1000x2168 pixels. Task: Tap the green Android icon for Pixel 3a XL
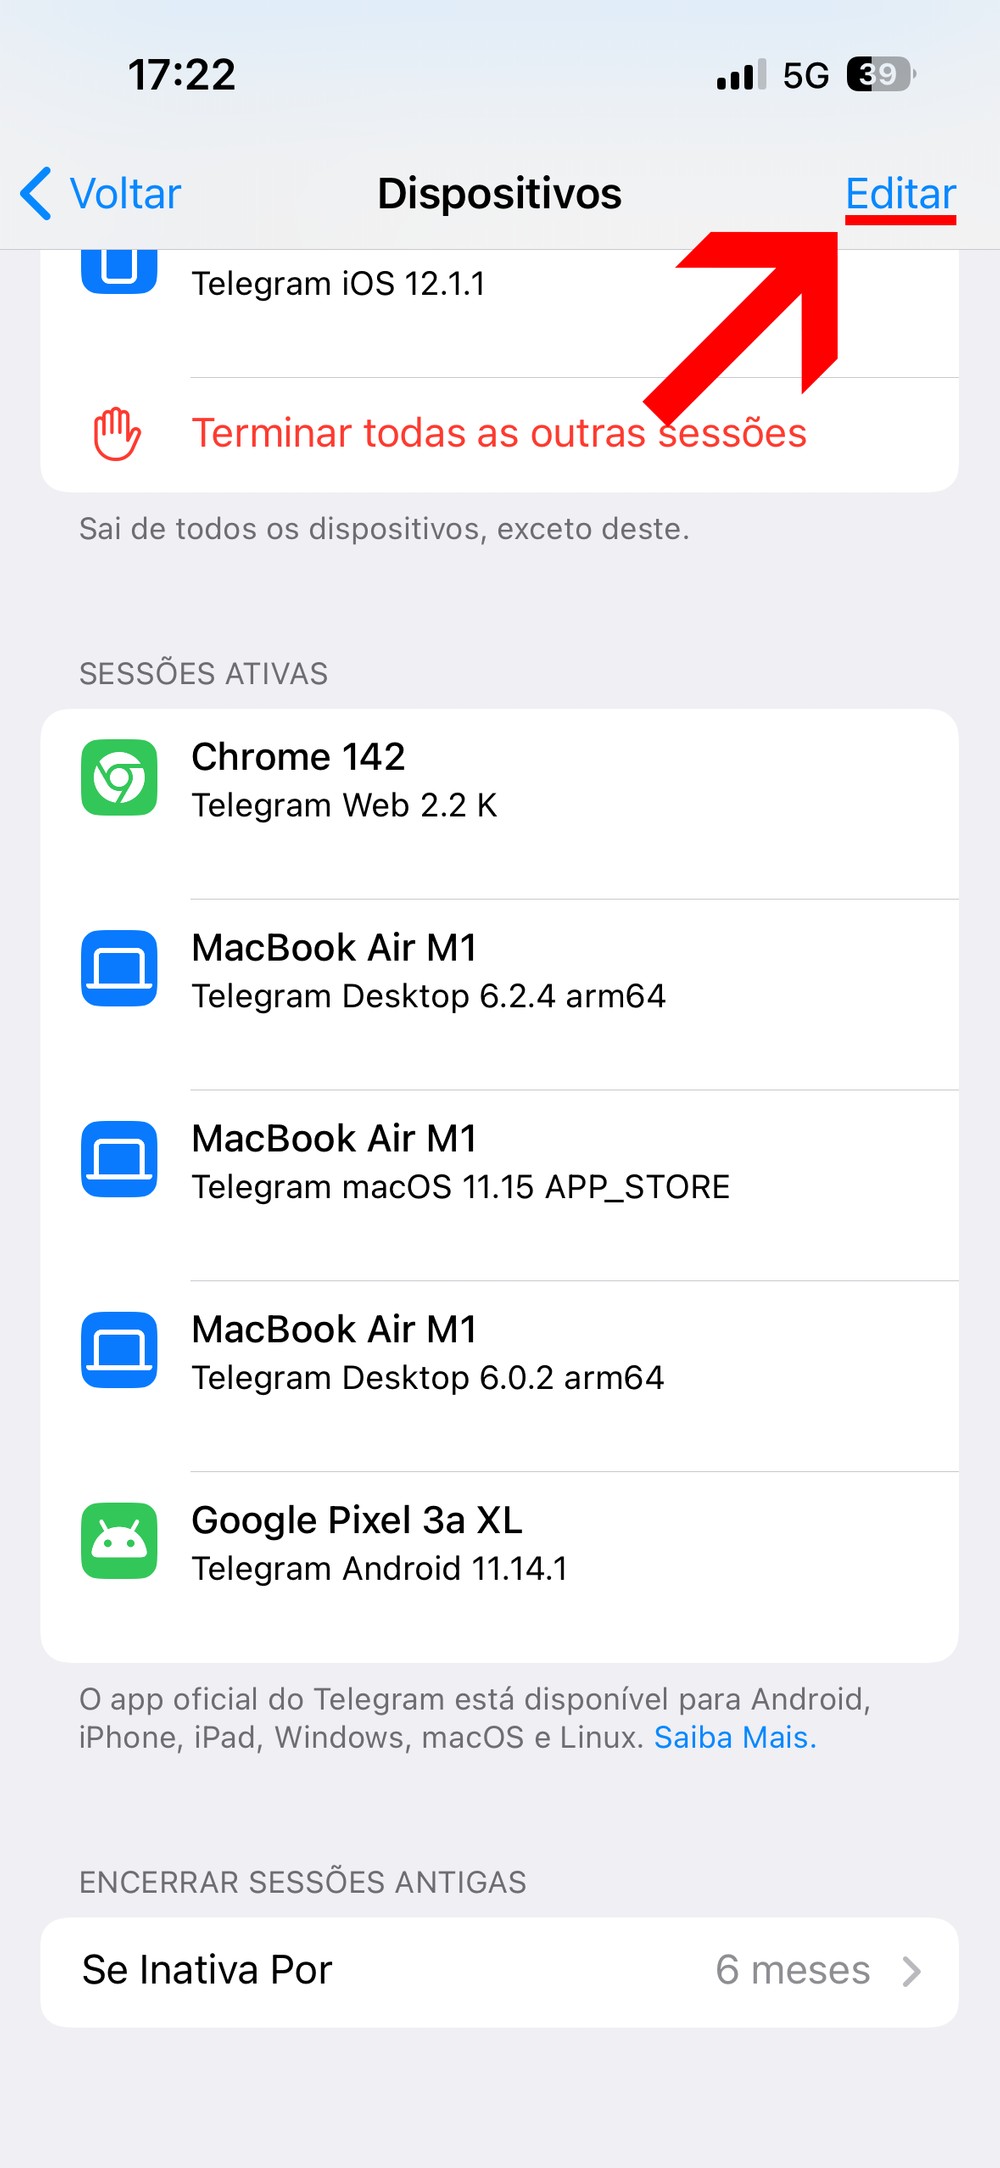tap(119, 1541)
